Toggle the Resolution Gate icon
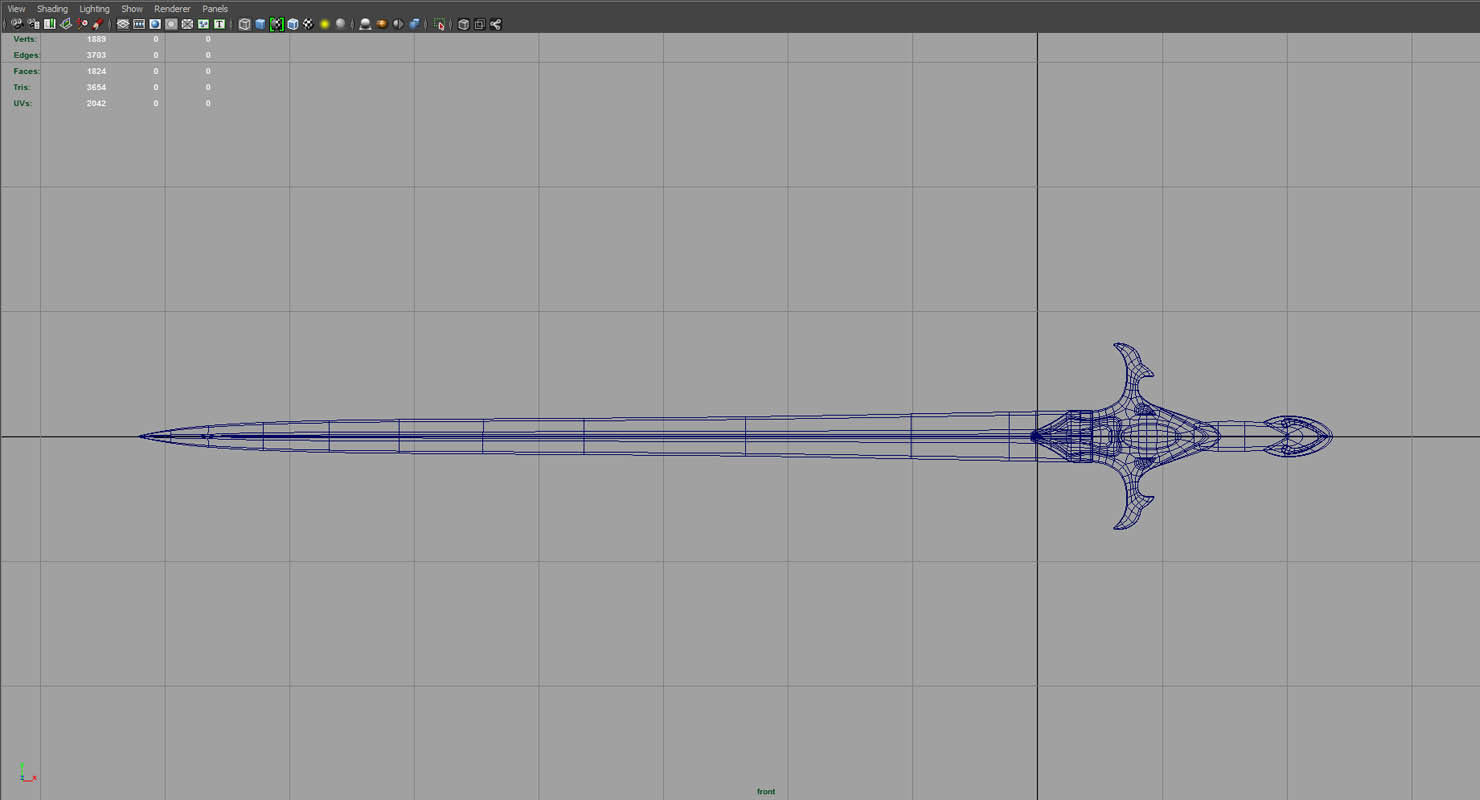The image size is (1480, 800). (x=155, y=24)
